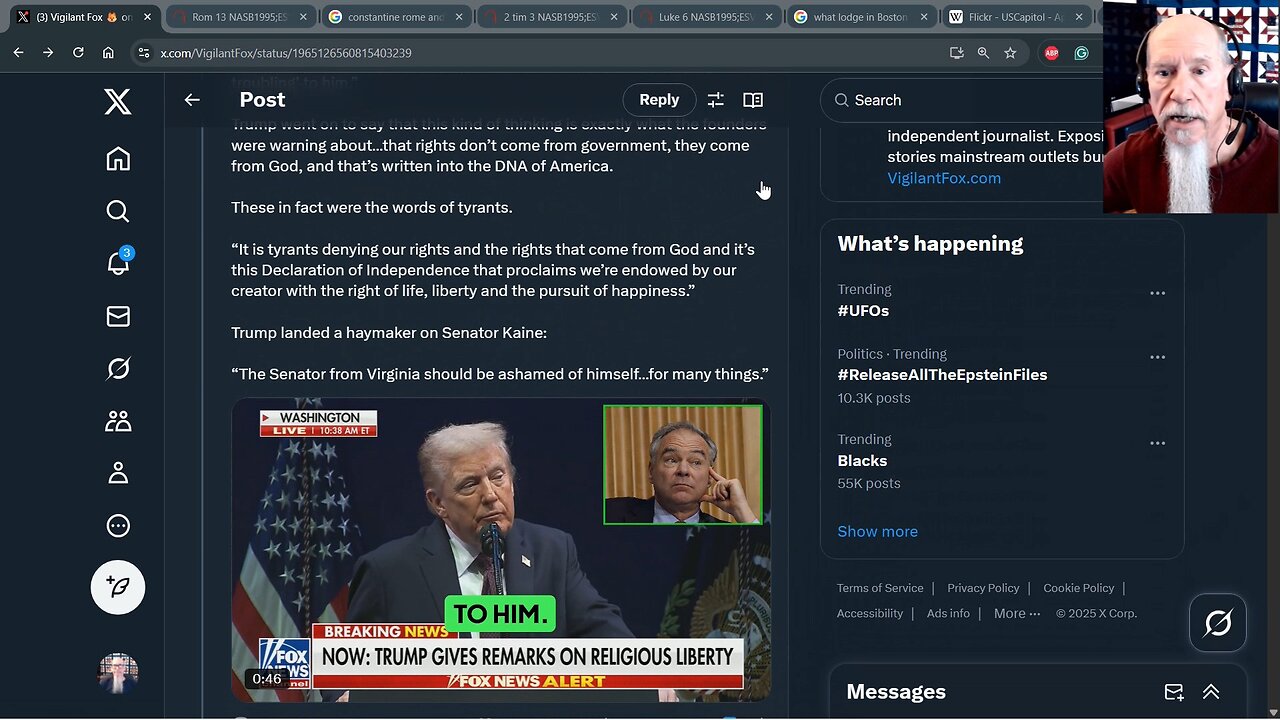Open the account avatar at sidebar bottom

(118, 673)
